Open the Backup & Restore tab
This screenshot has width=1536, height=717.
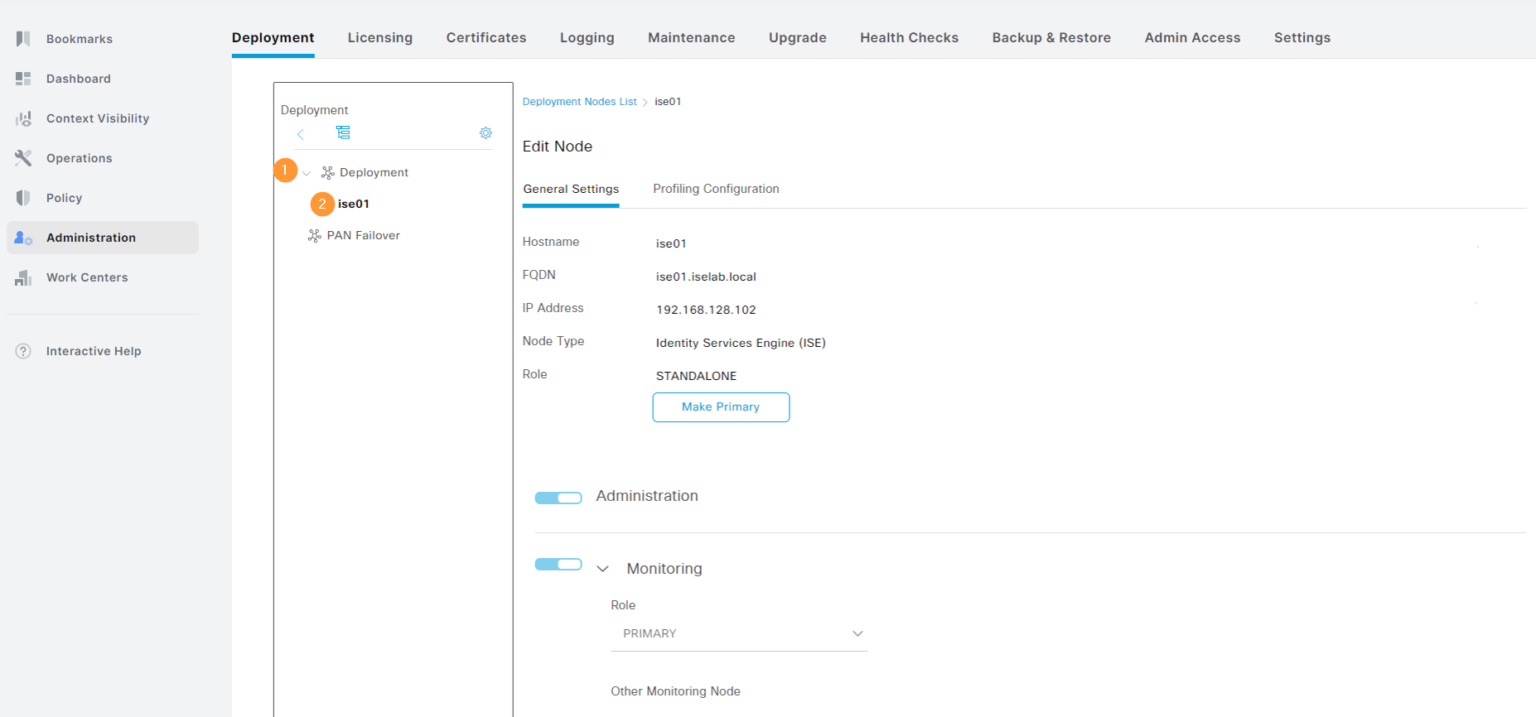[1051, 37]
